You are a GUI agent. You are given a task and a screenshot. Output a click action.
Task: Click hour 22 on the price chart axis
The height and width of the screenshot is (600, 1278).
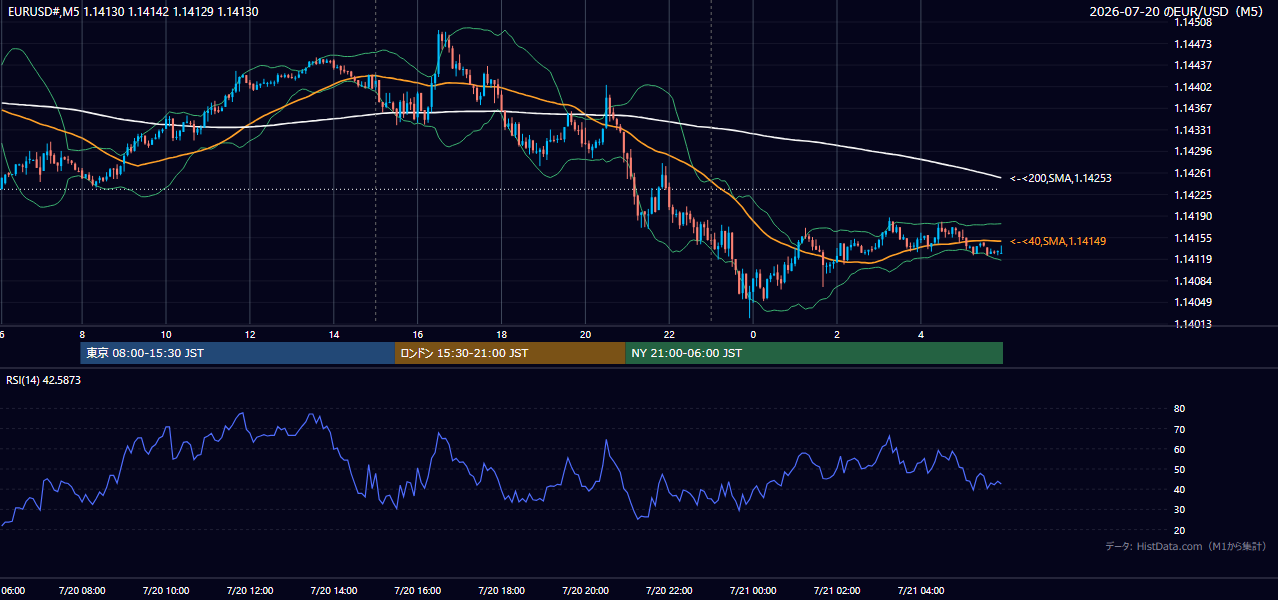point(670,335)
